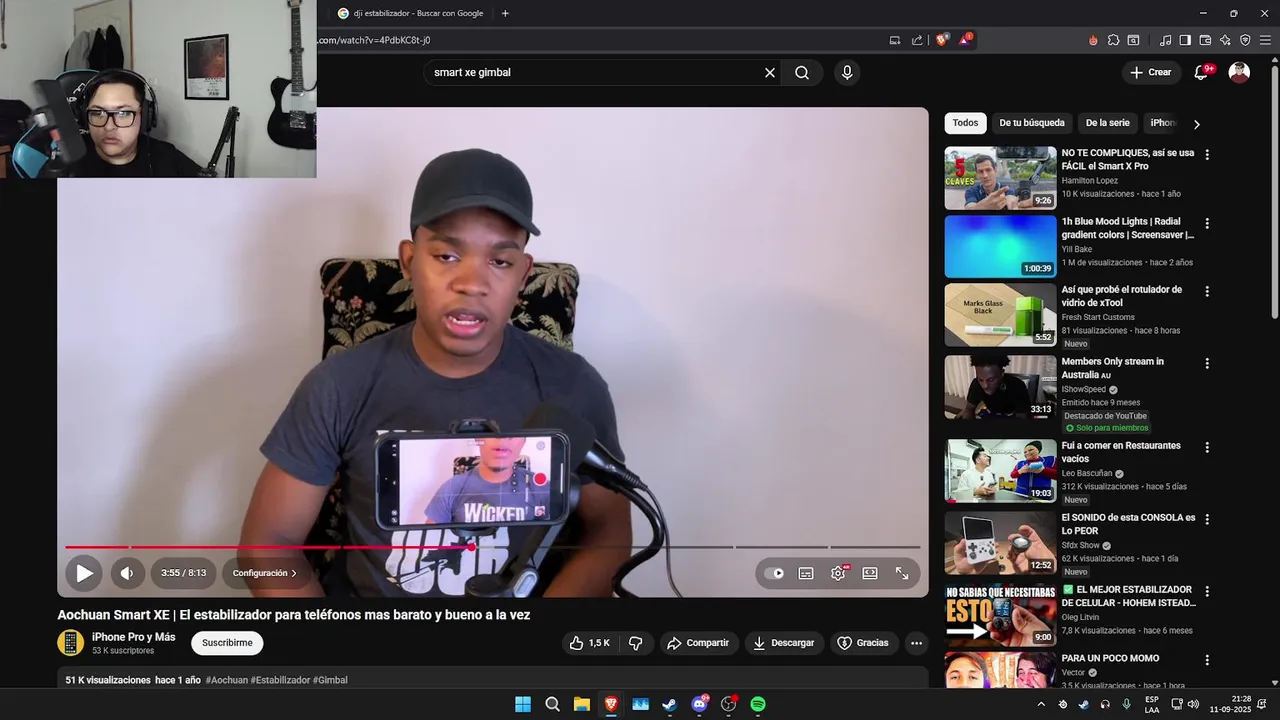
Task: Click the Compartir button
Action: tap(698, 643)
